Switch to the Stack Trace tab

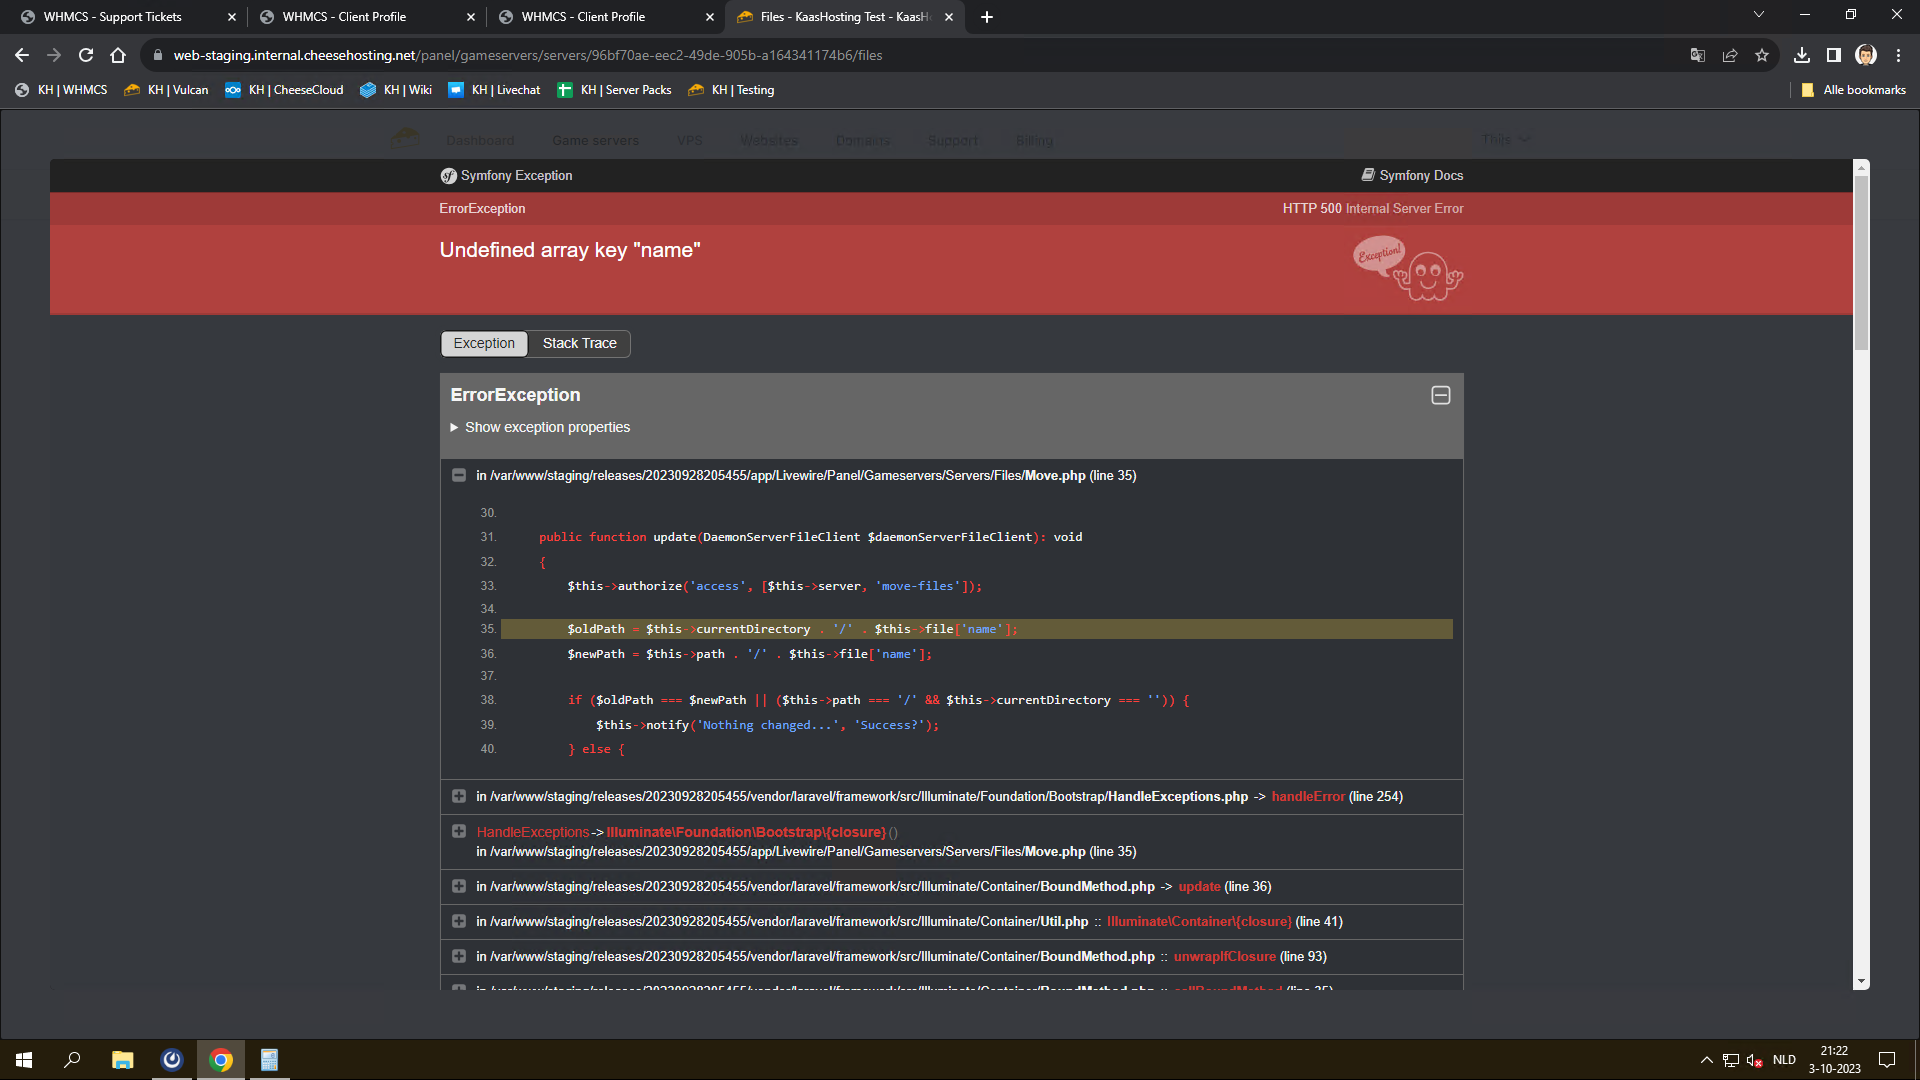(579, 343)
